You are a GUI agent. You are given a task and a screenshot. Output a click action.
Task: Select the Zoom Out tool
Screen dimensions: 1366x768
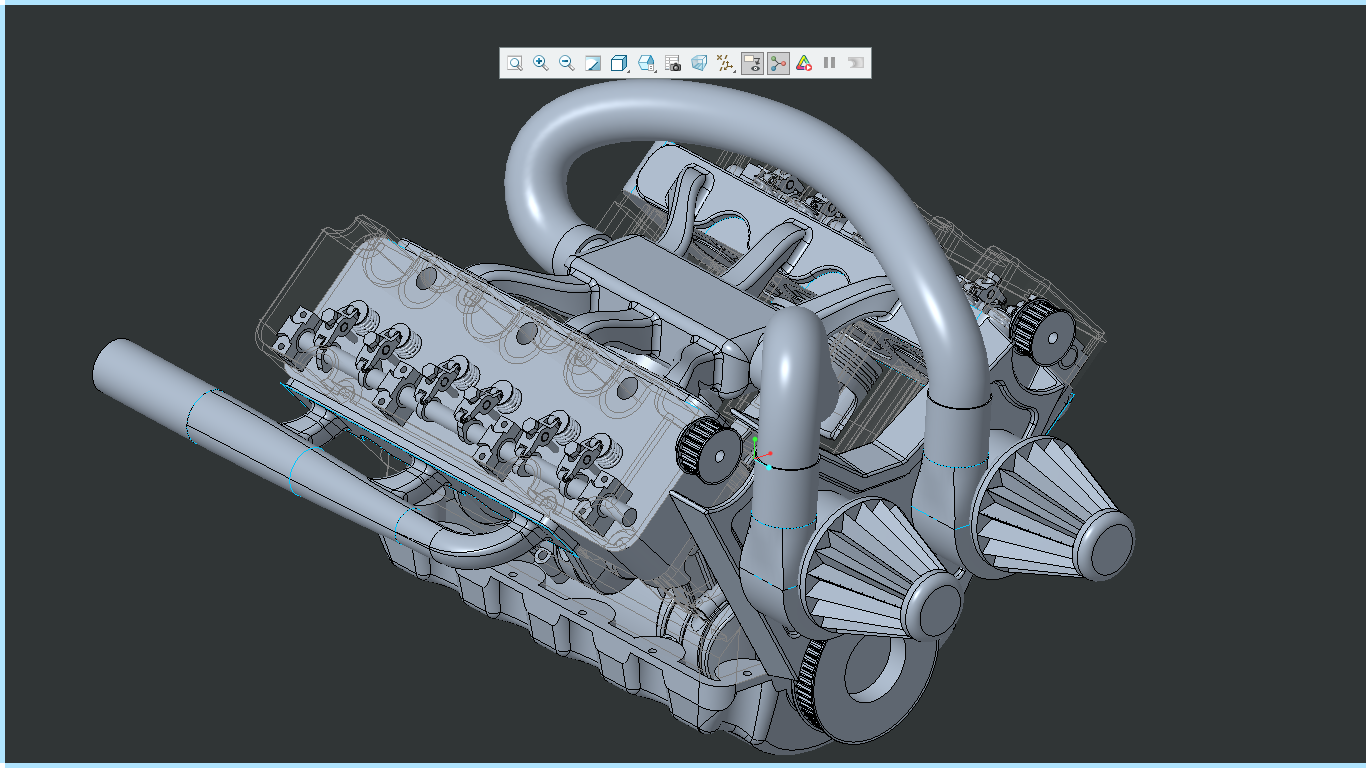click(x=564, y=62)
